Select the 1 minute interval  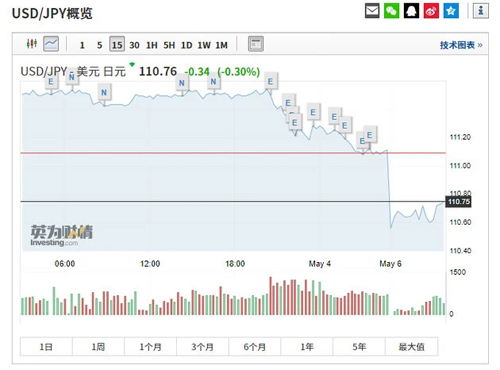82,45
